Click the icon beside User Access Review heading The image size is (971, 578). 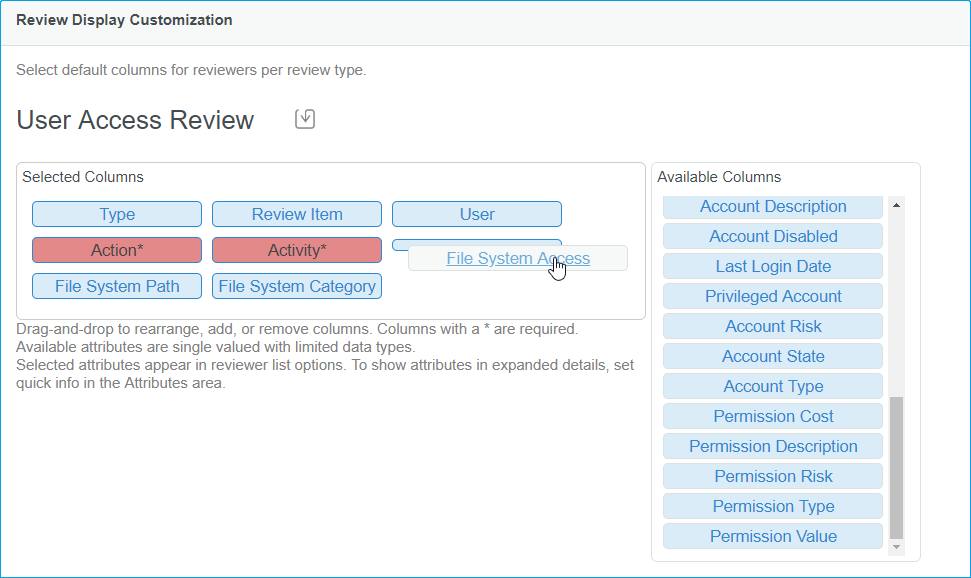click(x=305, y=120)
